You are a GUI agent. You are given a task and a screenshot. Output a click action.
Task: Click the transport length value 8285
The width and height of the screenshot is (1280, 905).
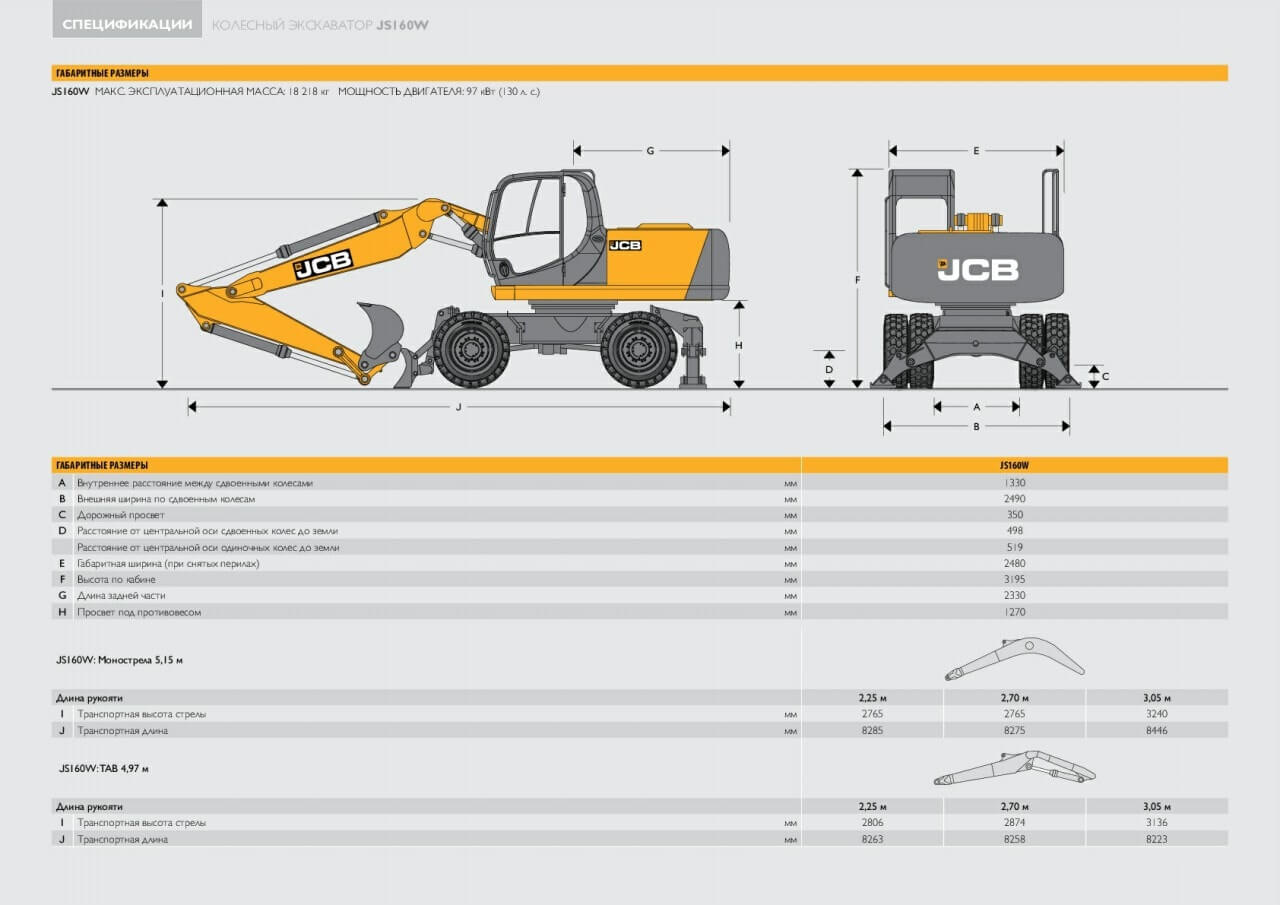872,731
